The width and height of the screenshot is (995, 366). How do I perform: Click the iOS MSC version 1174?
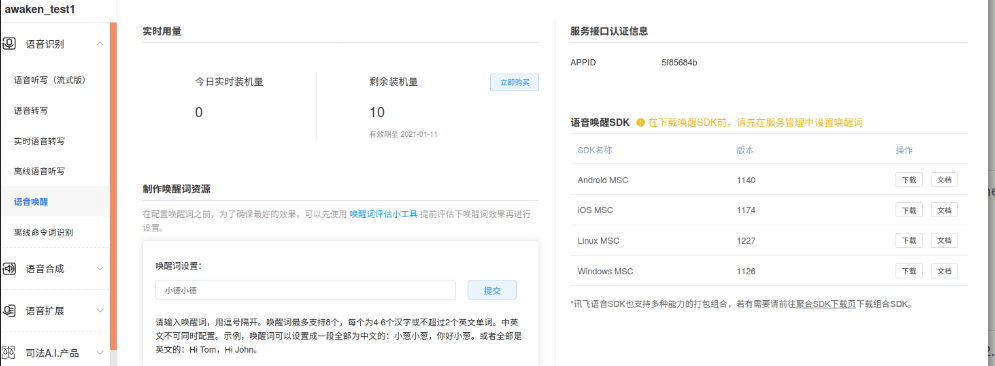click(746, 210)
